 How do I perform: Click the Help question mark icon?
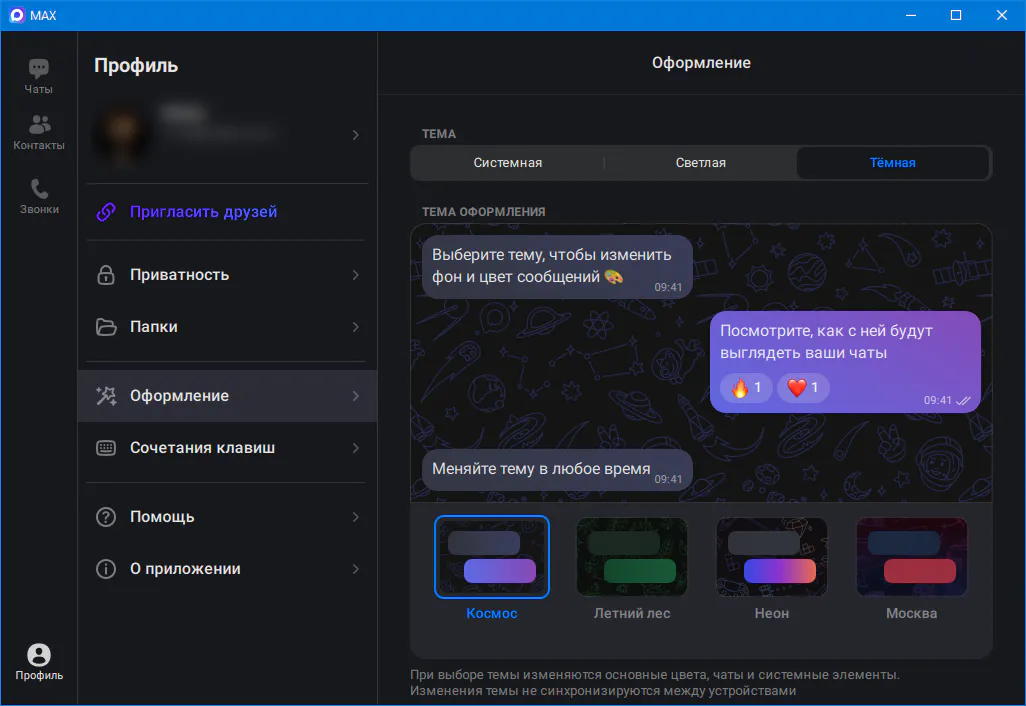click(106, 517)
